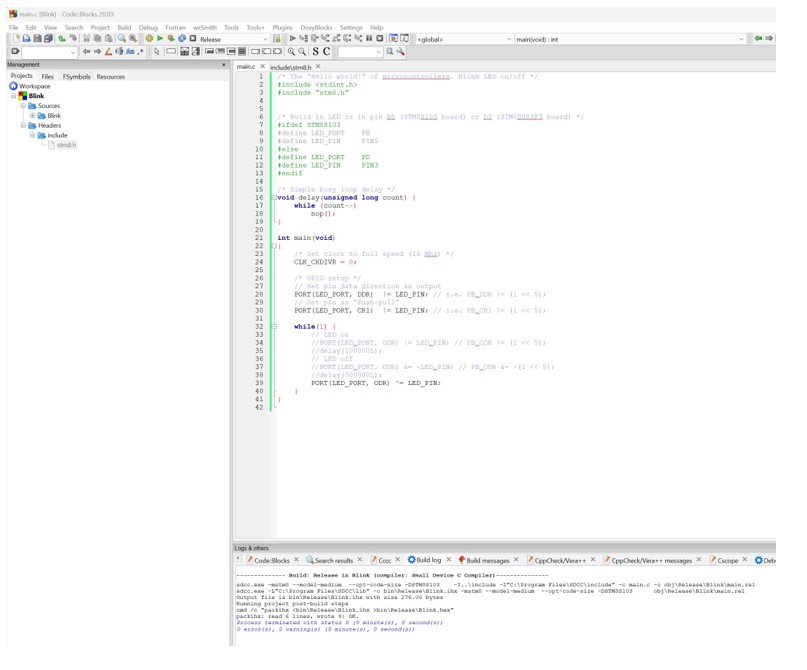
Task: Collapse the Sources folder node
Action: [x=23, y=105]
